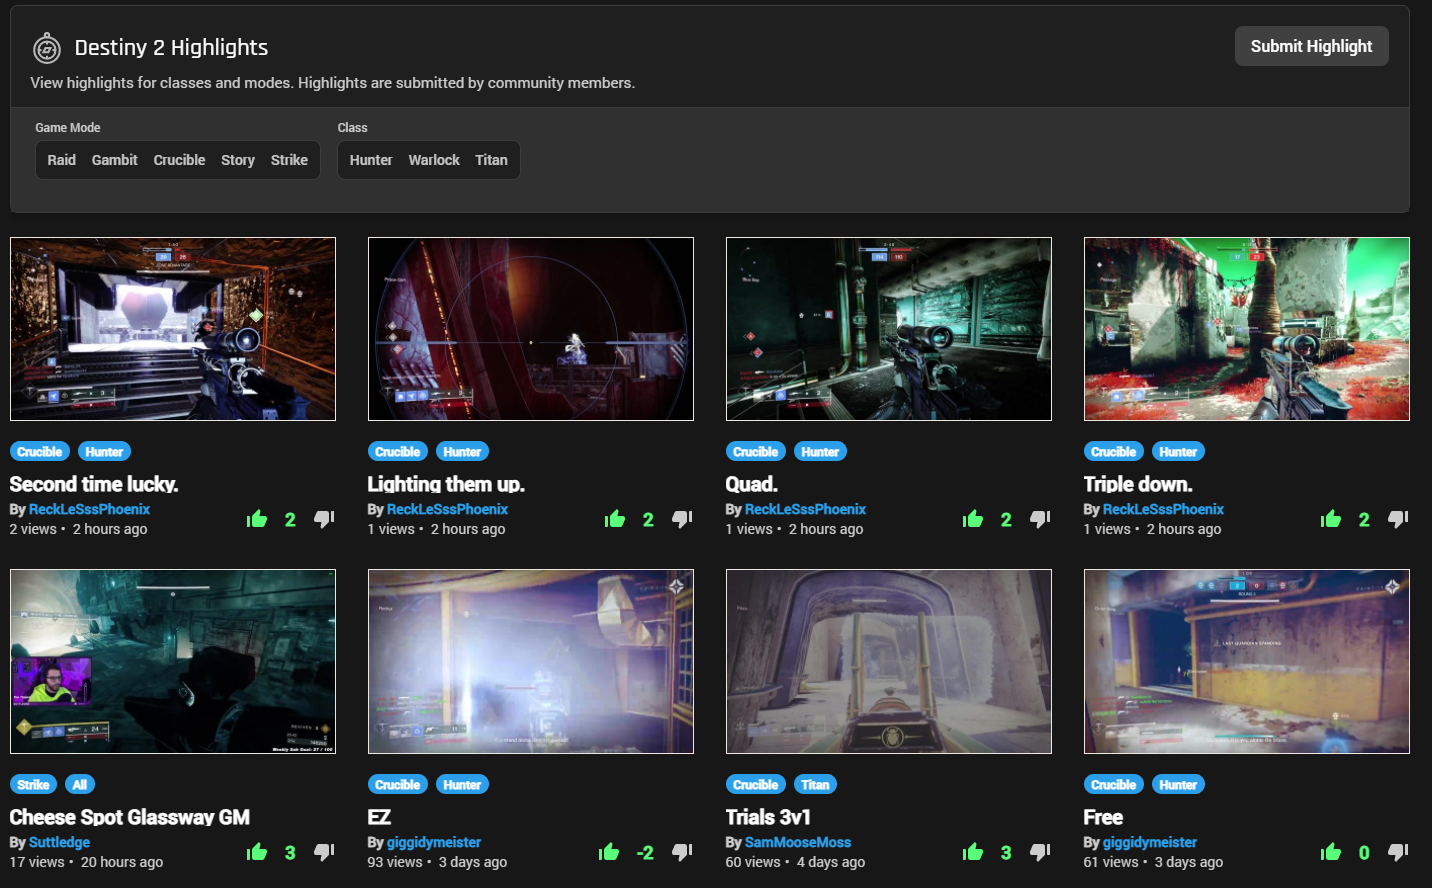Open the 'Cheese Spot Glassway GM' title
1432x888 pixels.
pyautogui.click(x=130, y=817)
